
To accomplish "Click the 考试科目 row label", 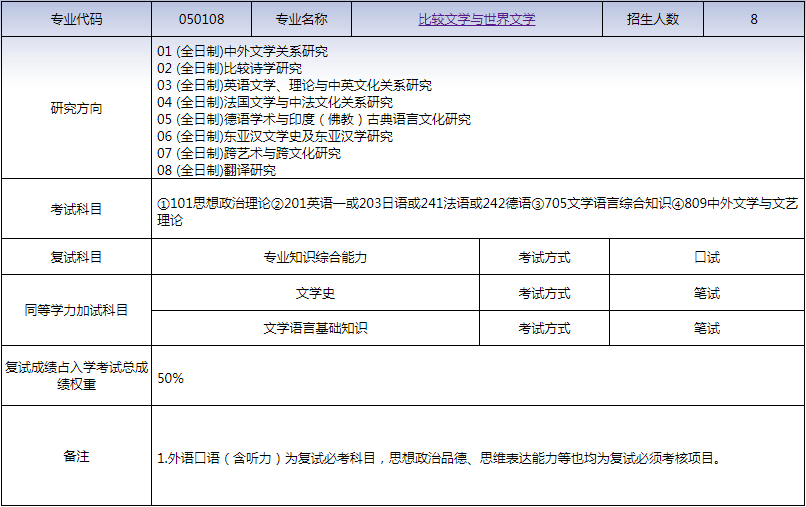I will 76,209.
